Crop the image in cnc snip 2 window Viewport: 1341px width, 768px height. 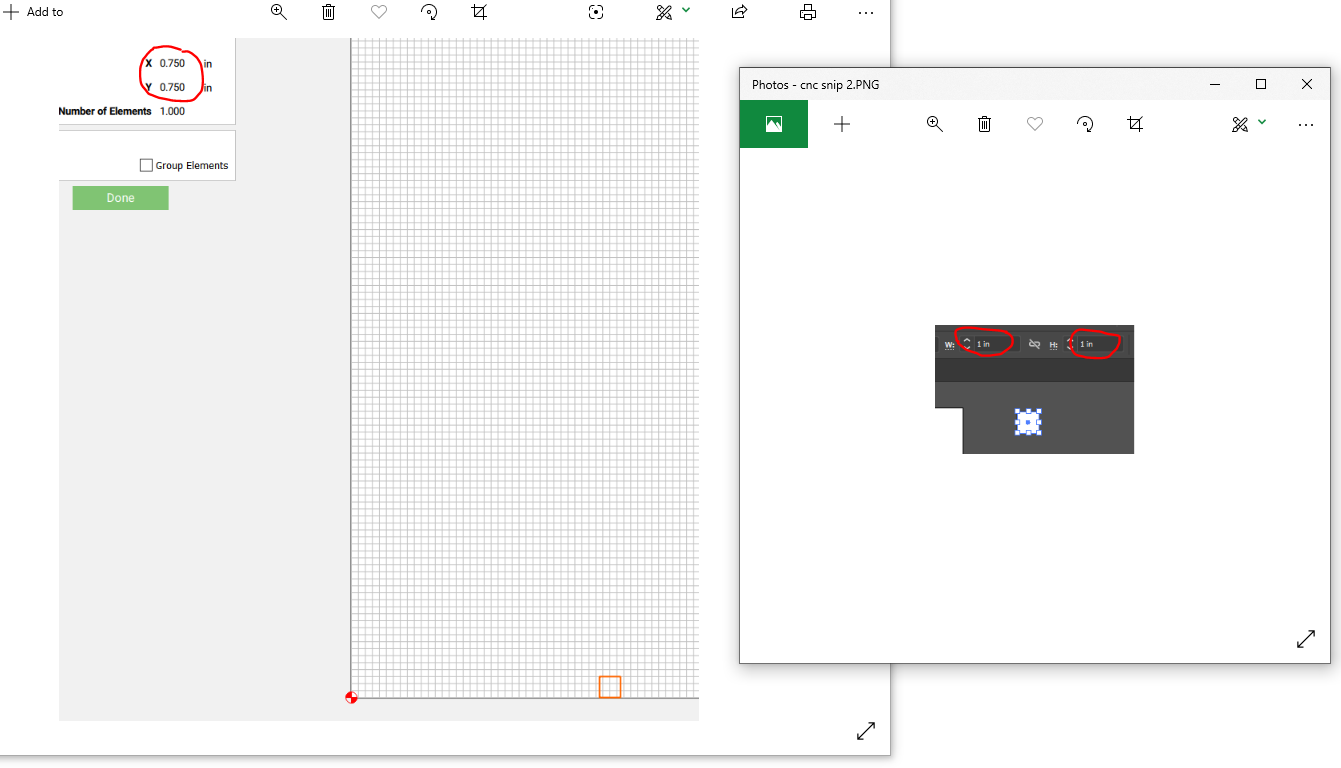point(1135,124)
